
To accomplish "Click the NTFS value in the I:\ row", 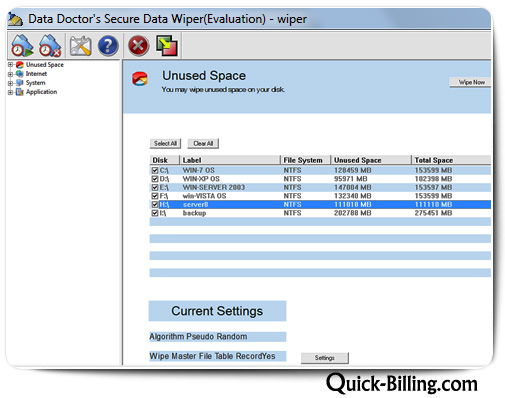I will (x=292, y=213).
